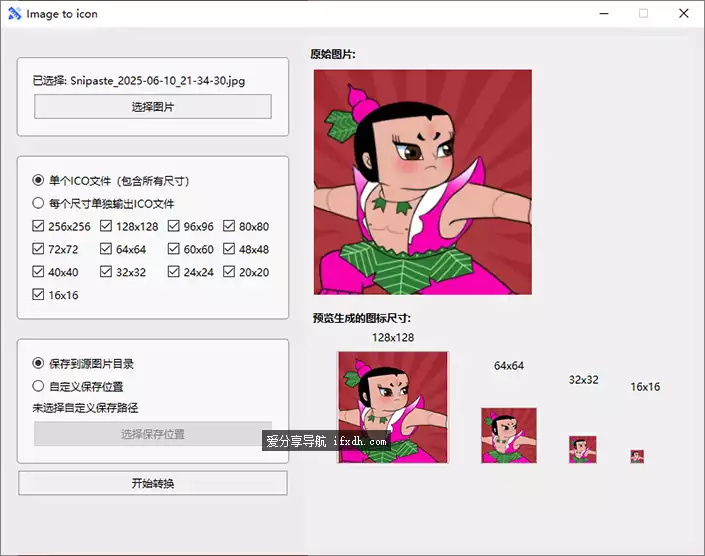Click the 原始图片: heading label
Image resolution: width=705 pixels, height=556 pixels.
click(333, 54)
